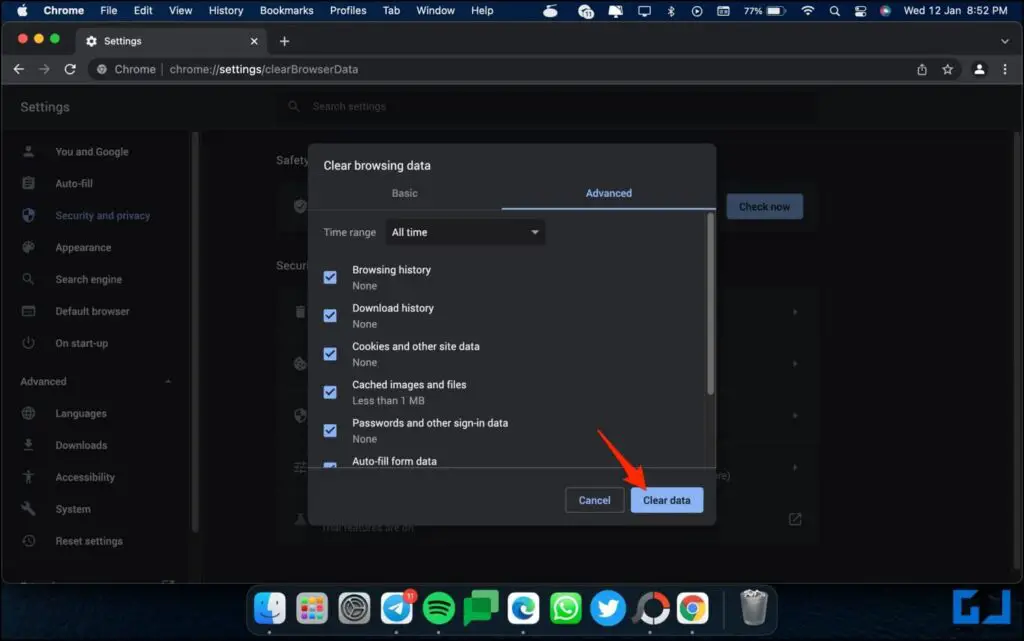The height and width of the screenshot is (641, 1024).
Task: Open Launchpad from the dock
Action: [312, 608]
